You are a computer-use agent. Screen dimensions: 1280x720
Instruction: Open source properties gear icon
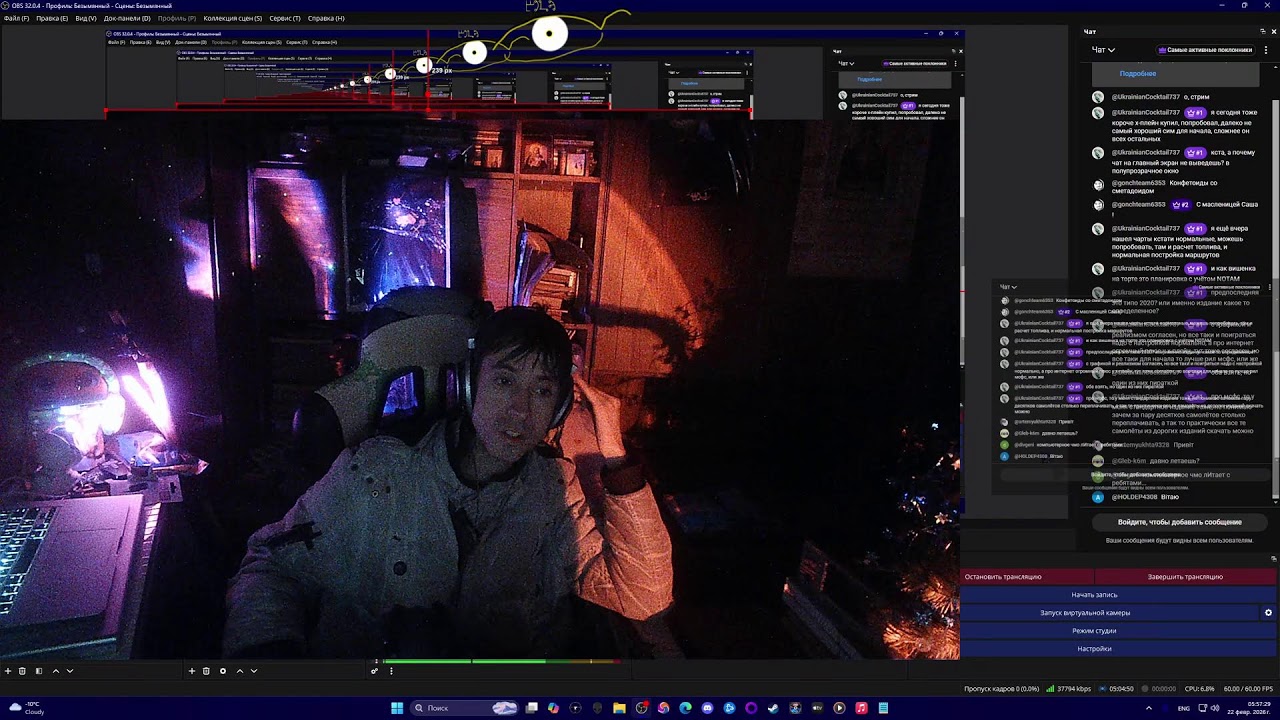pyautogui.click(x=222, y=671)
